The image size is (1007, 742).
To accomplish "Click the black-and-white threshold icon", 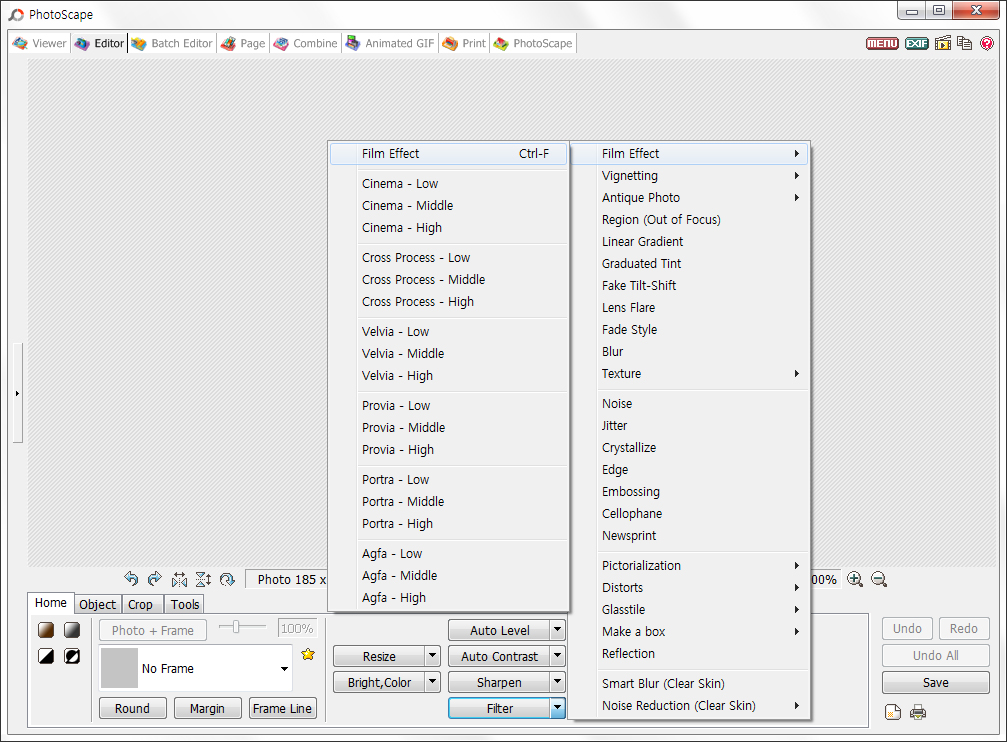I will [46, 656].
